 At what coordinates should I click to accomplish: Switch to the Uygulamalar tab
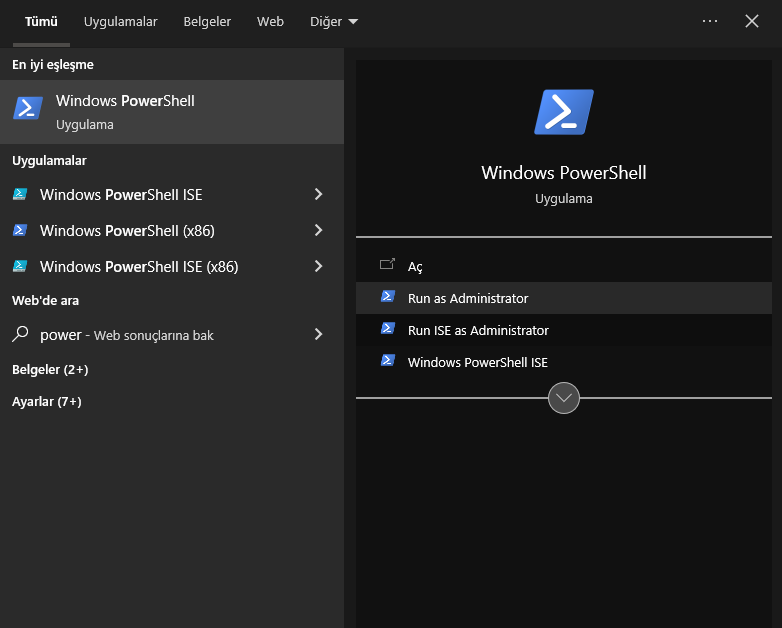pyautogui.click(x=121, y=21)
